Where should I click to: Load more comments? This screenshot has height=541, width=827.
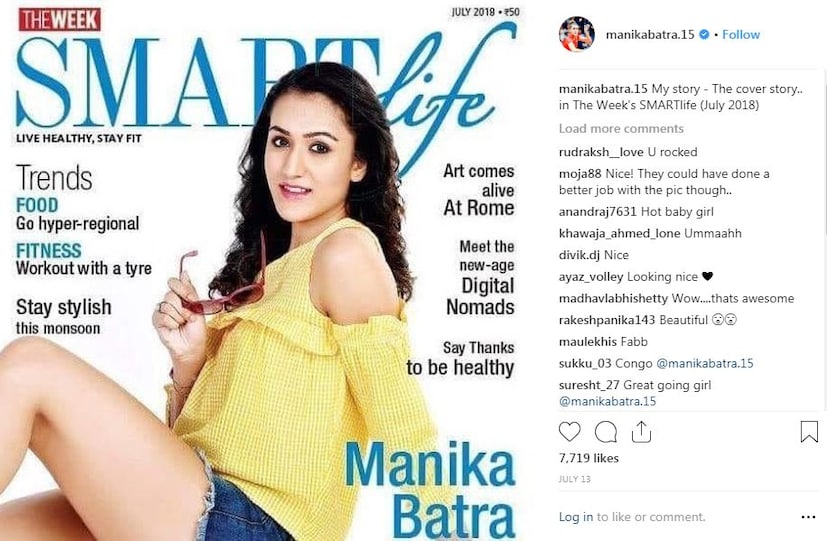point(621,129)
